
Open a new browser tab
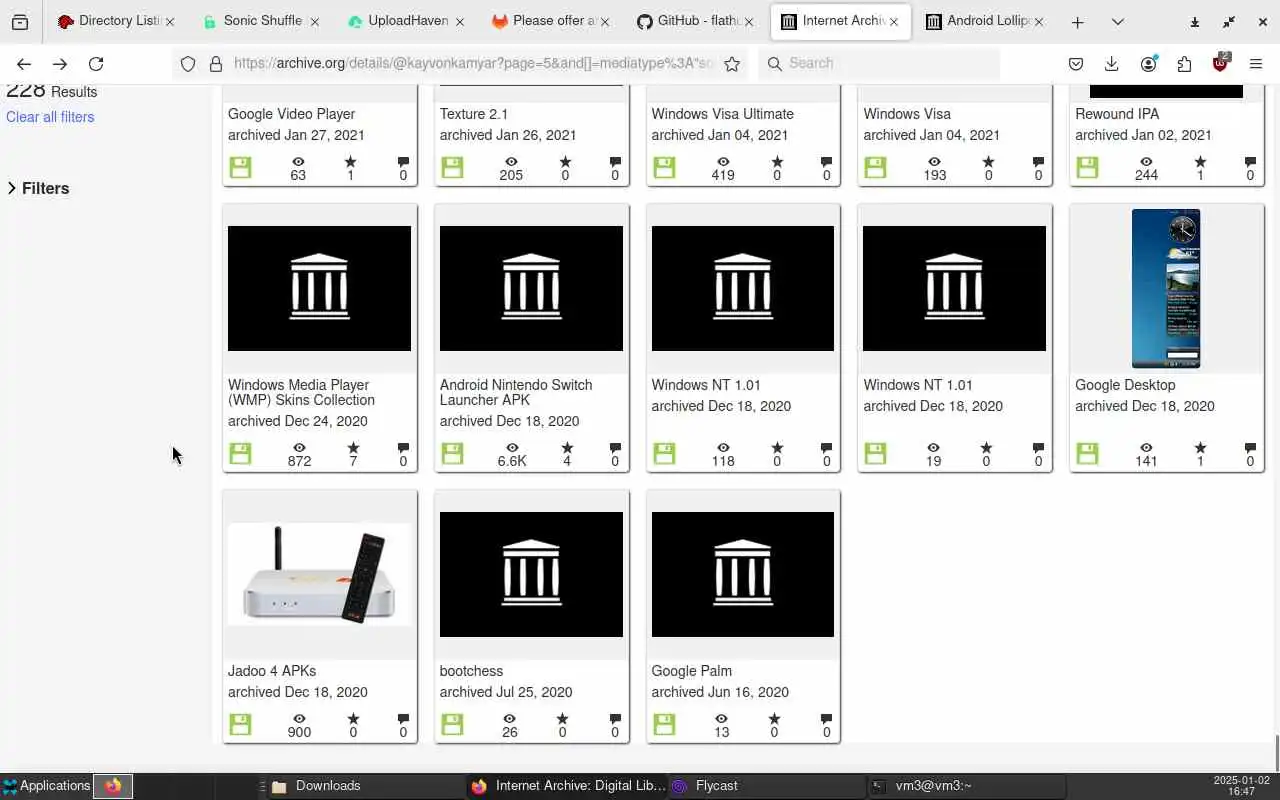[x=1077, y=21]
